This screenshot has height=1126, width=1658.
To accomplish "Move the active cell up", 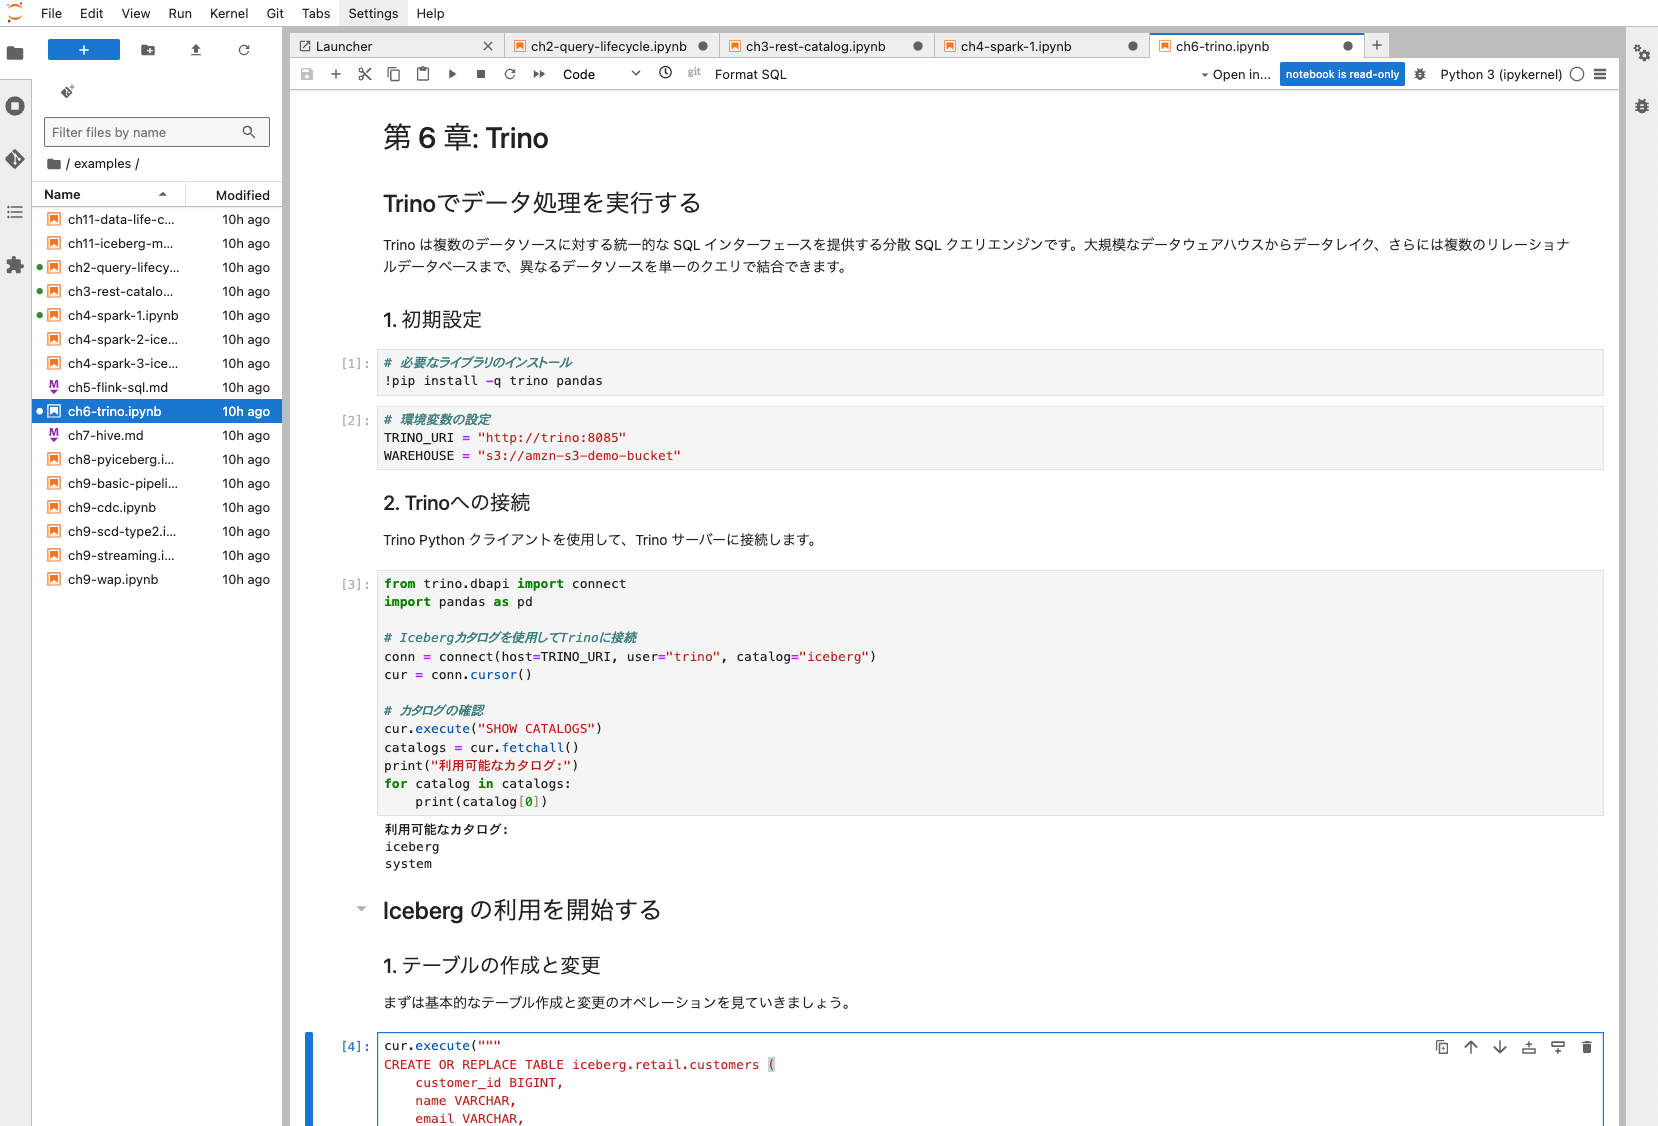I will tap(1471, 1047).
